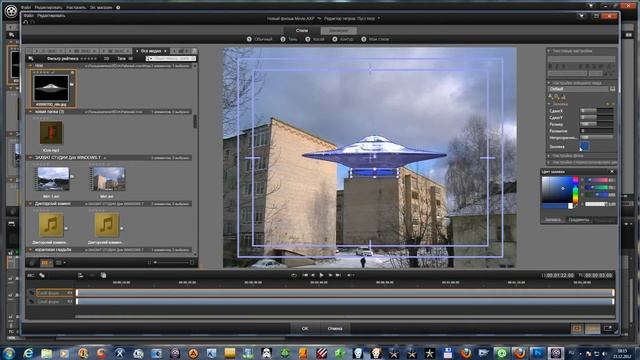Viewport: 640px width, 360px height.
Task: Select the Контур style category
Action: (x=343, y=39)
